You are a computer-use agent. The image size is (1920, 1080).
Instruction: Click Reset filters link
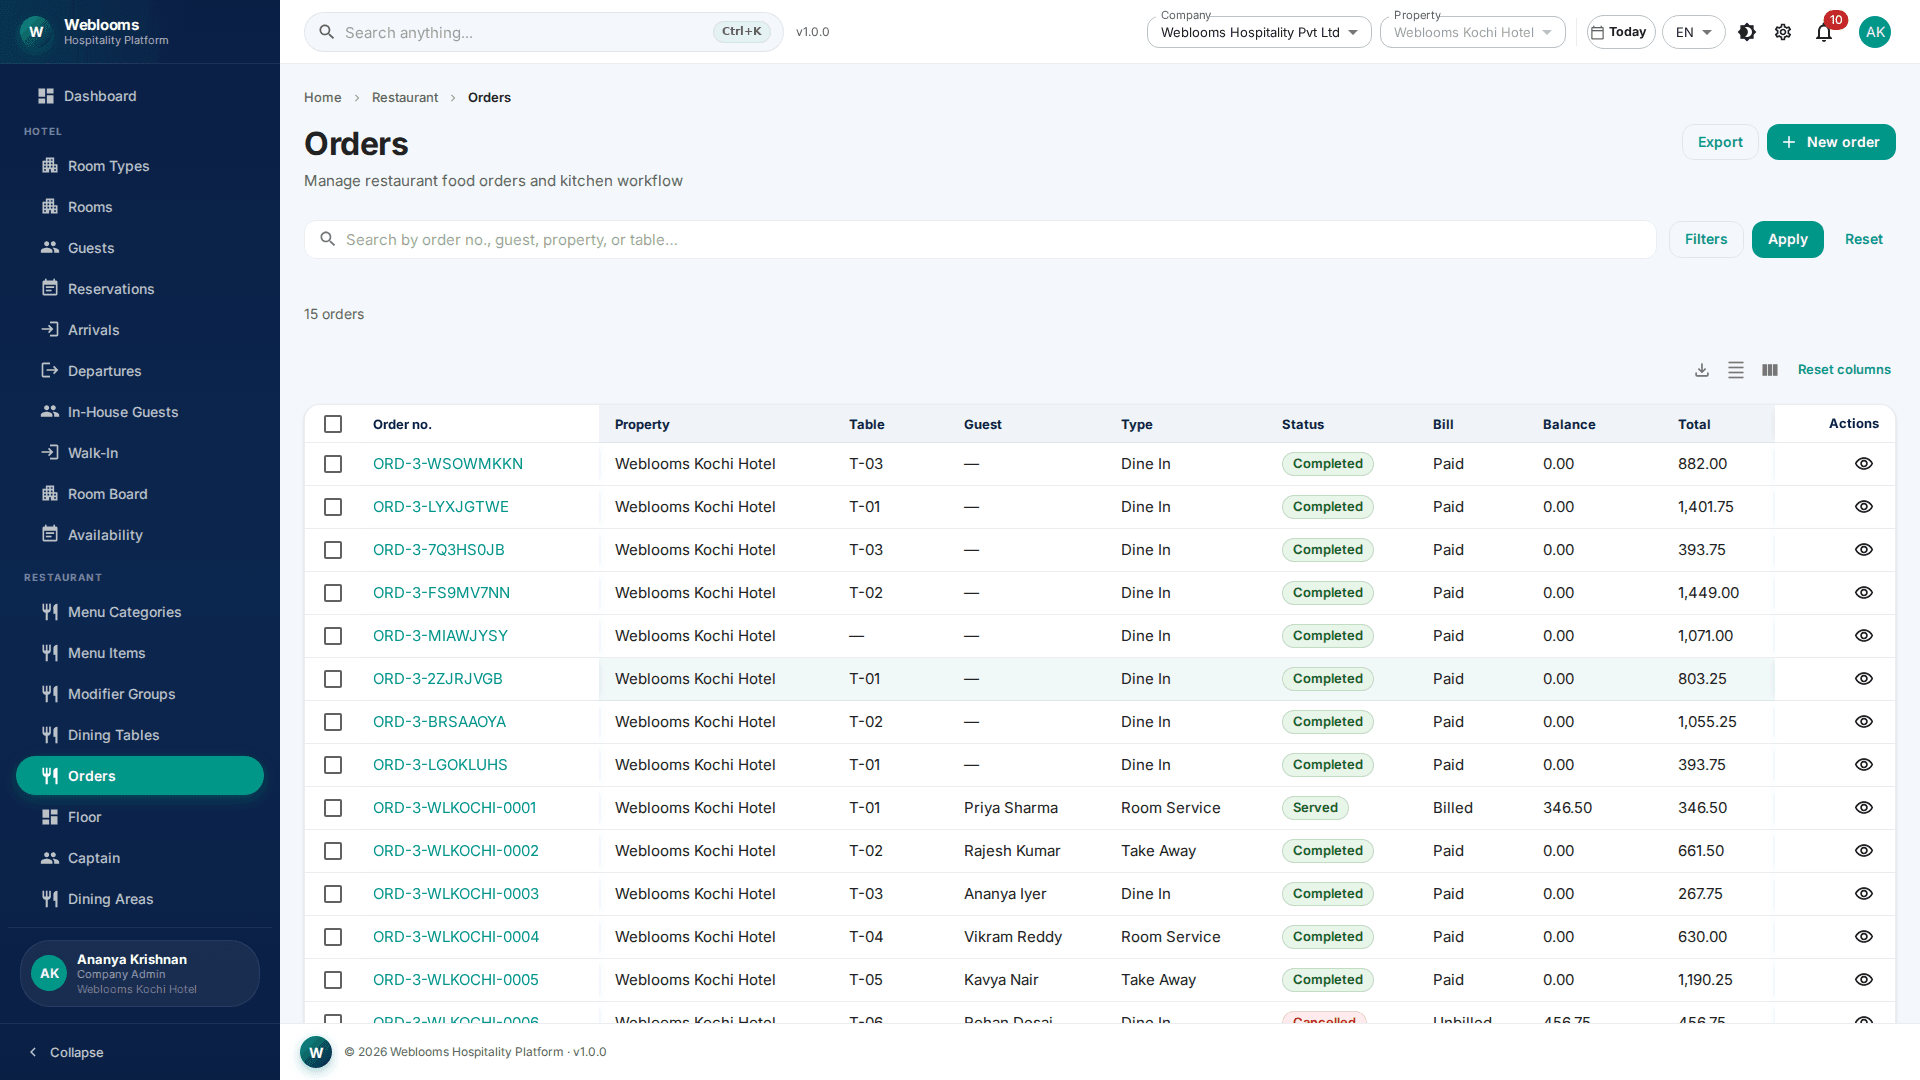click(1863, 240)
